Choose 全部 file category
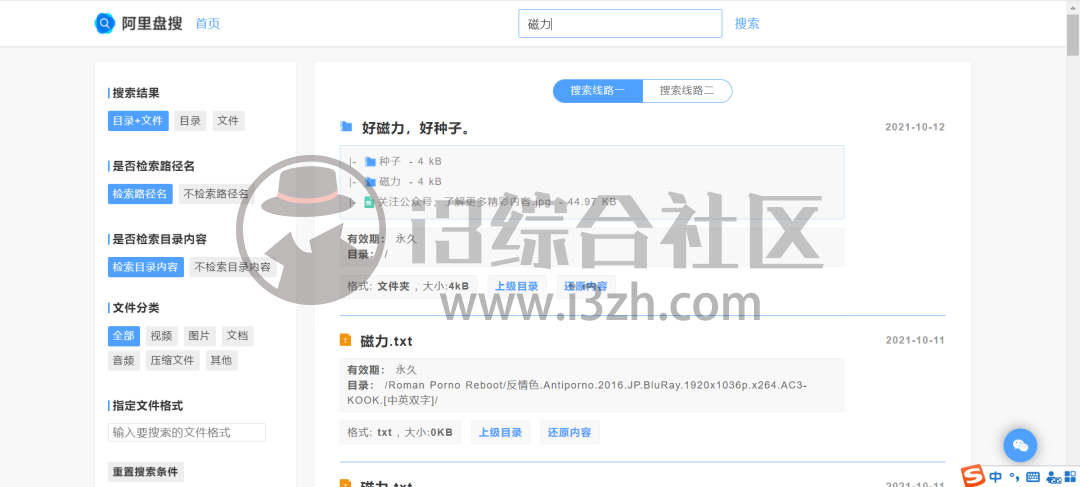Screen dimensions: 1080x487 (123, 335)
